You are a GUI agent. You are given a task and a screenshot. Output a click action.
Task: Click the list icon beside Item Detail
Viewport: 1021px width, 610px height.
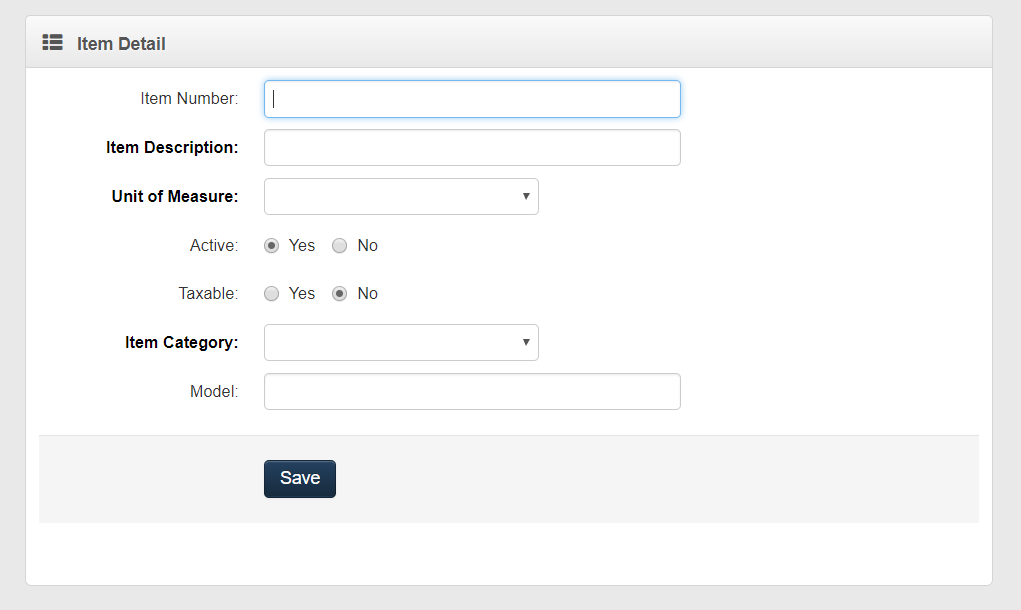click(x=52, y=43)
